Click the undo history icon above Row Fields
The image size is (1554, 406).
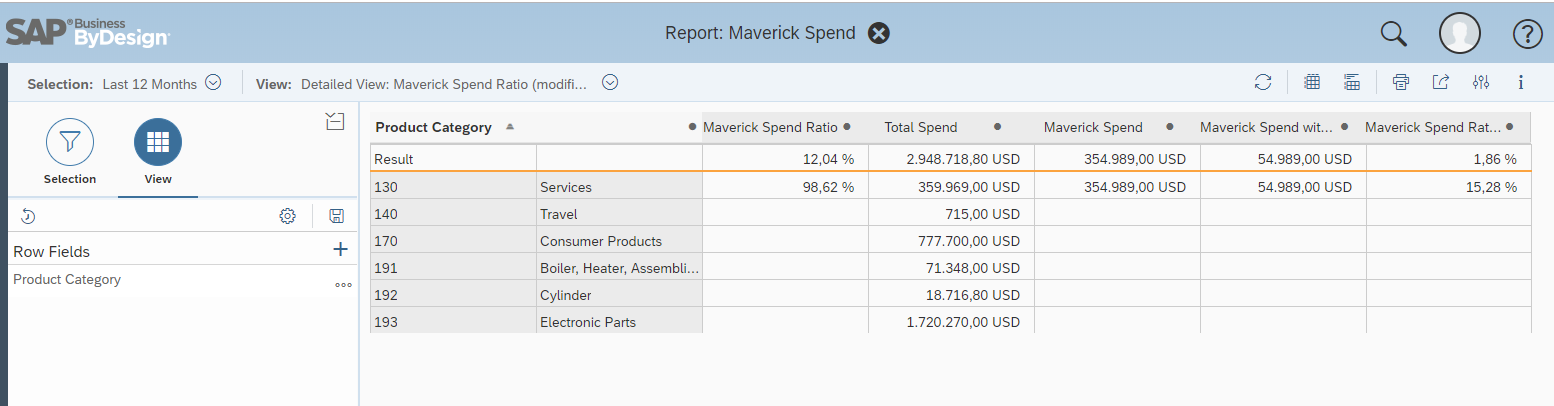[x=28, y=216]
